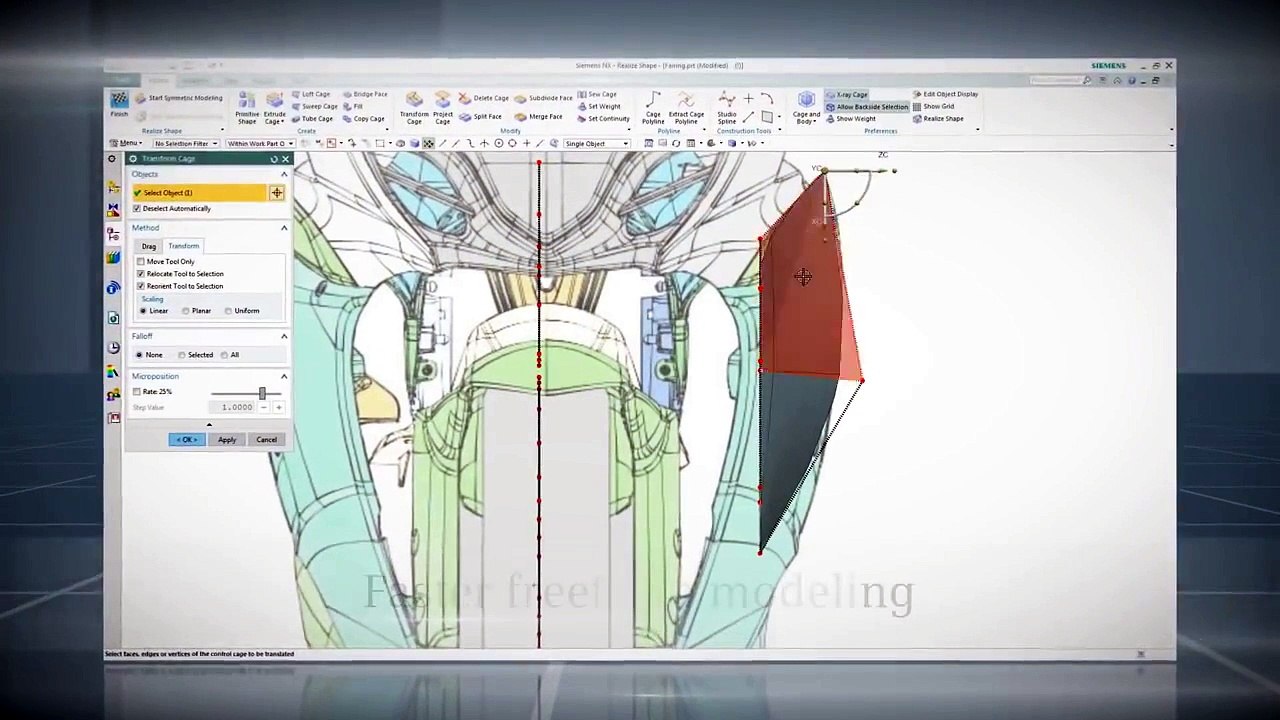Uncheck Reorient Tool to Selection
Viewport: 1280px width, 720px height.
tap(141, 286)
